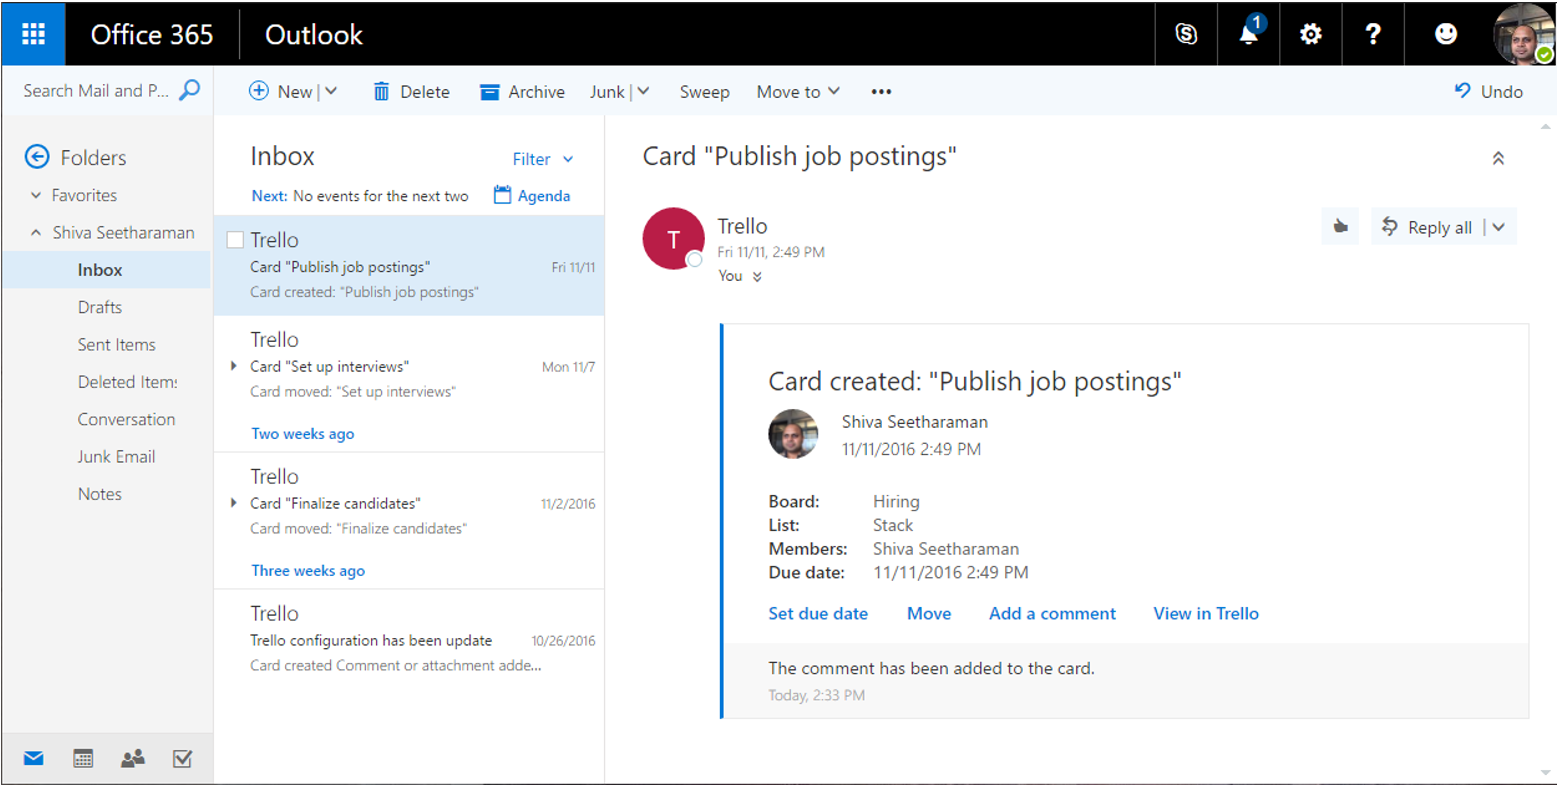Open the Agenda calendar link
The height and width of the screenshot is (786, 1560).
point(532,195)
